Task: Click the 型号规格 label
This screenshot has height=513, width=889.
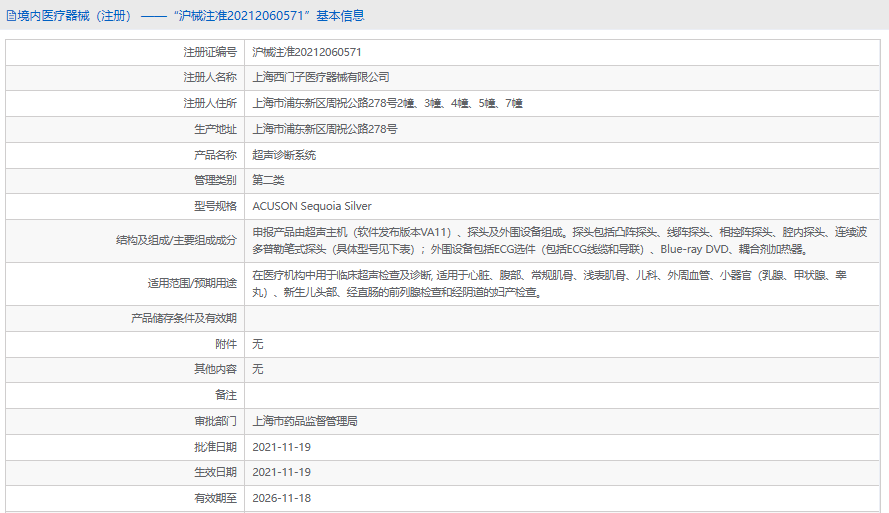Action: click(x=215, y=206)
